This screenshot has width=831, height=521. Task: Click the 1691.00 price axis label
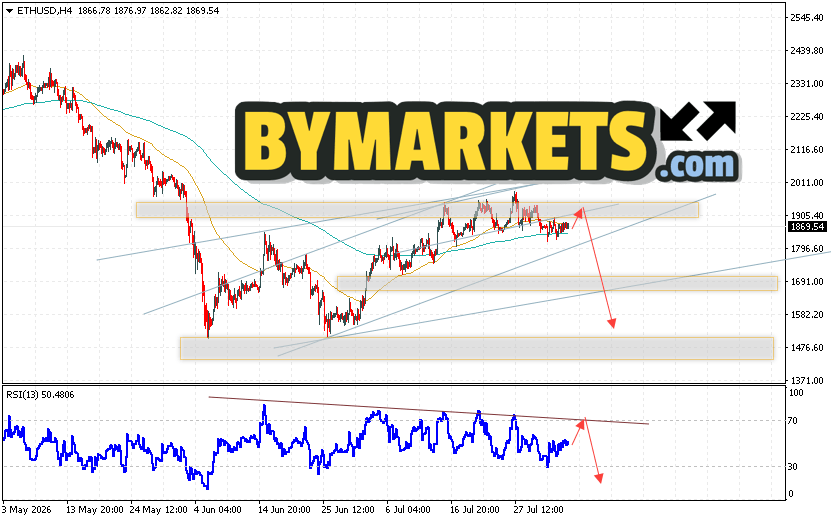[807, 281]
